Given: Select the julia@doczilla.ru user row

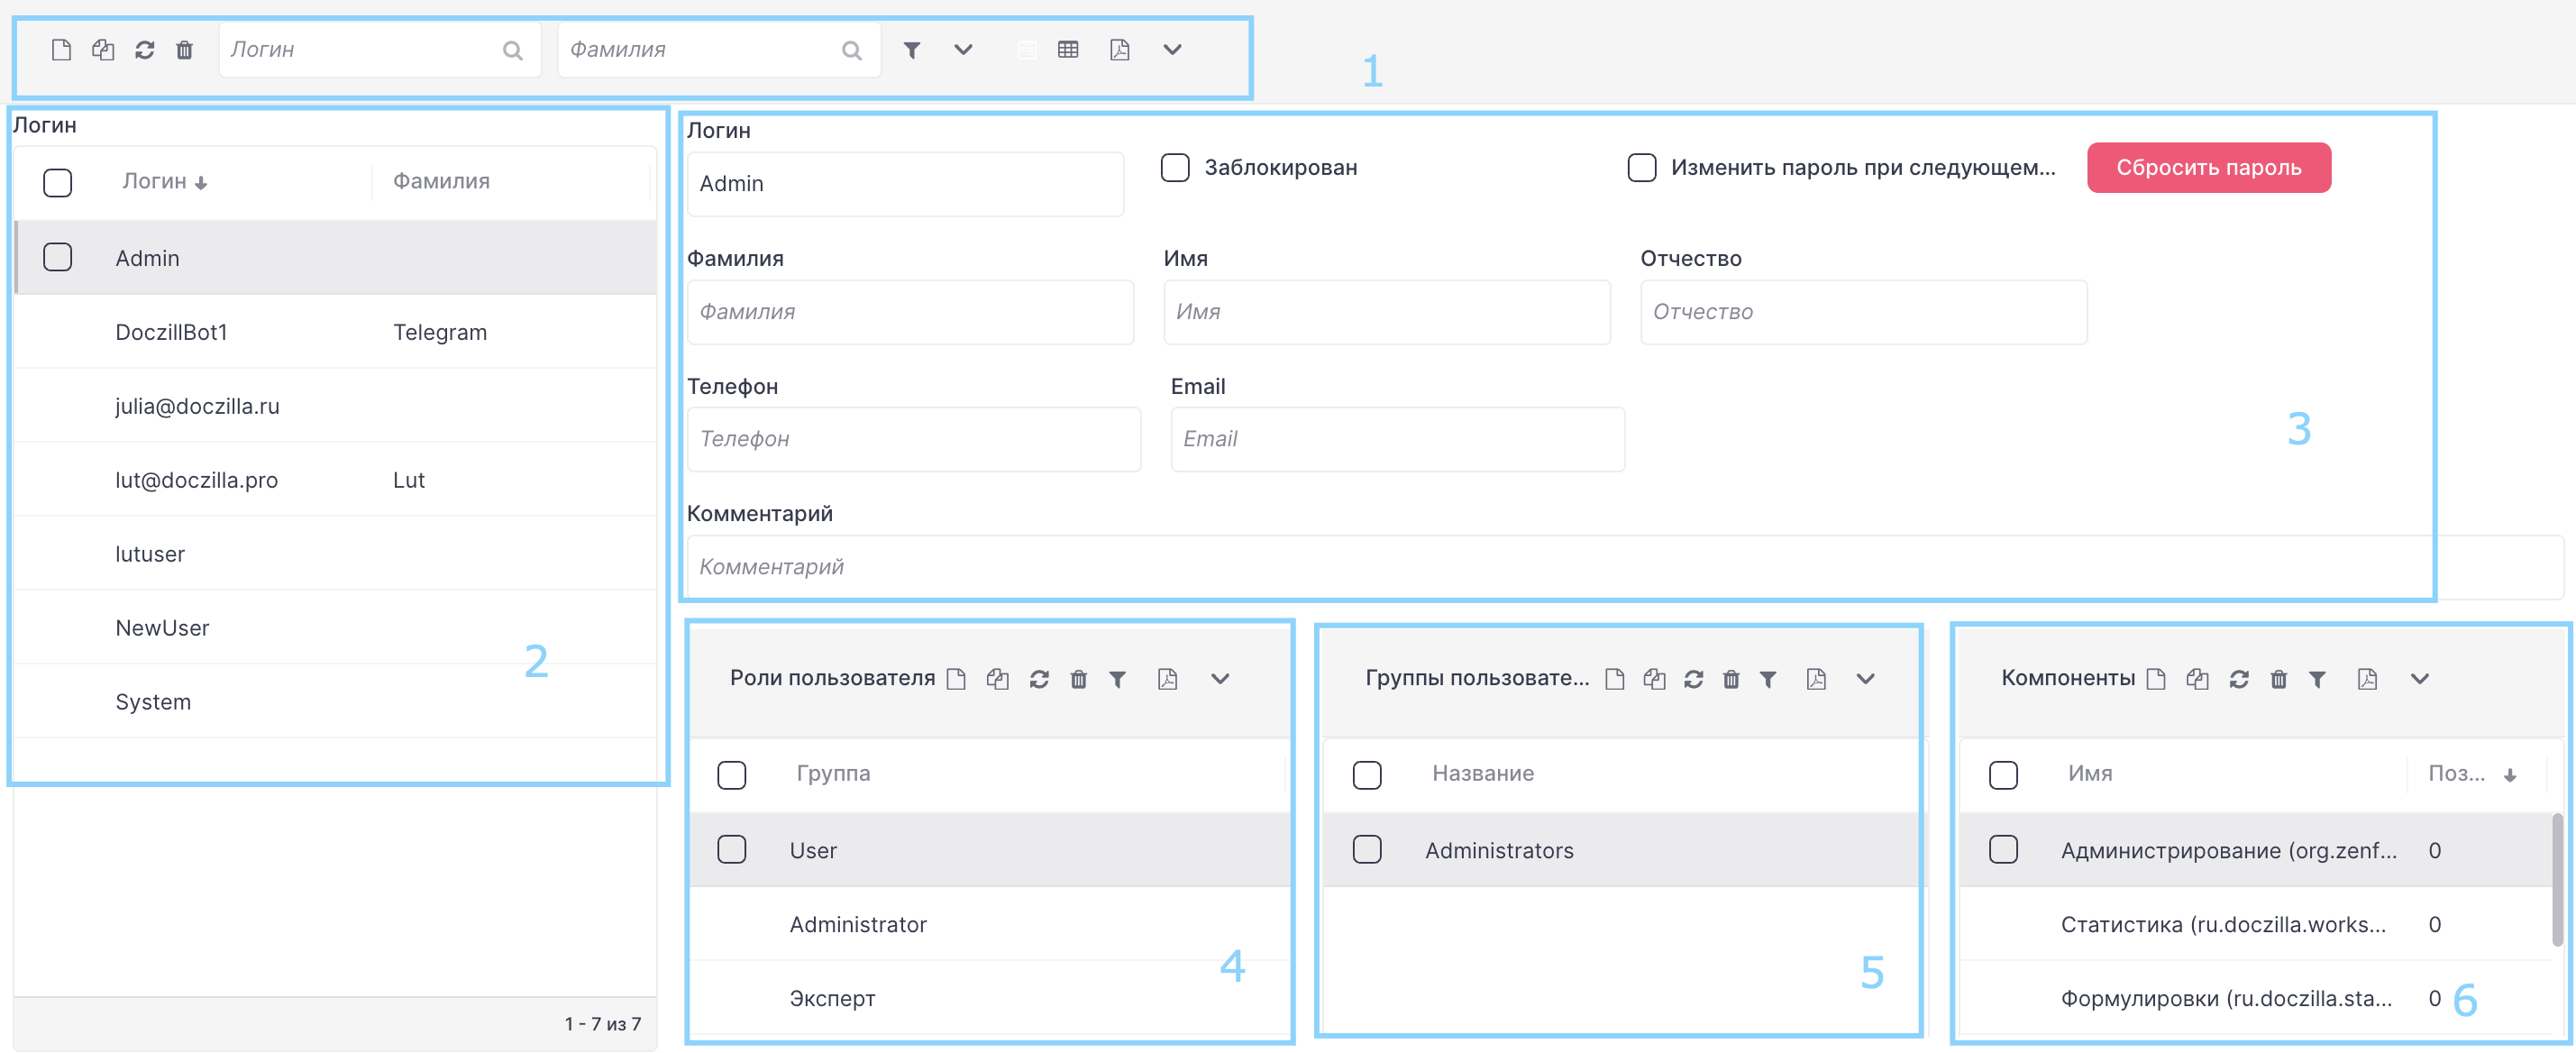Looking at the screenshot, I should 336,406.
